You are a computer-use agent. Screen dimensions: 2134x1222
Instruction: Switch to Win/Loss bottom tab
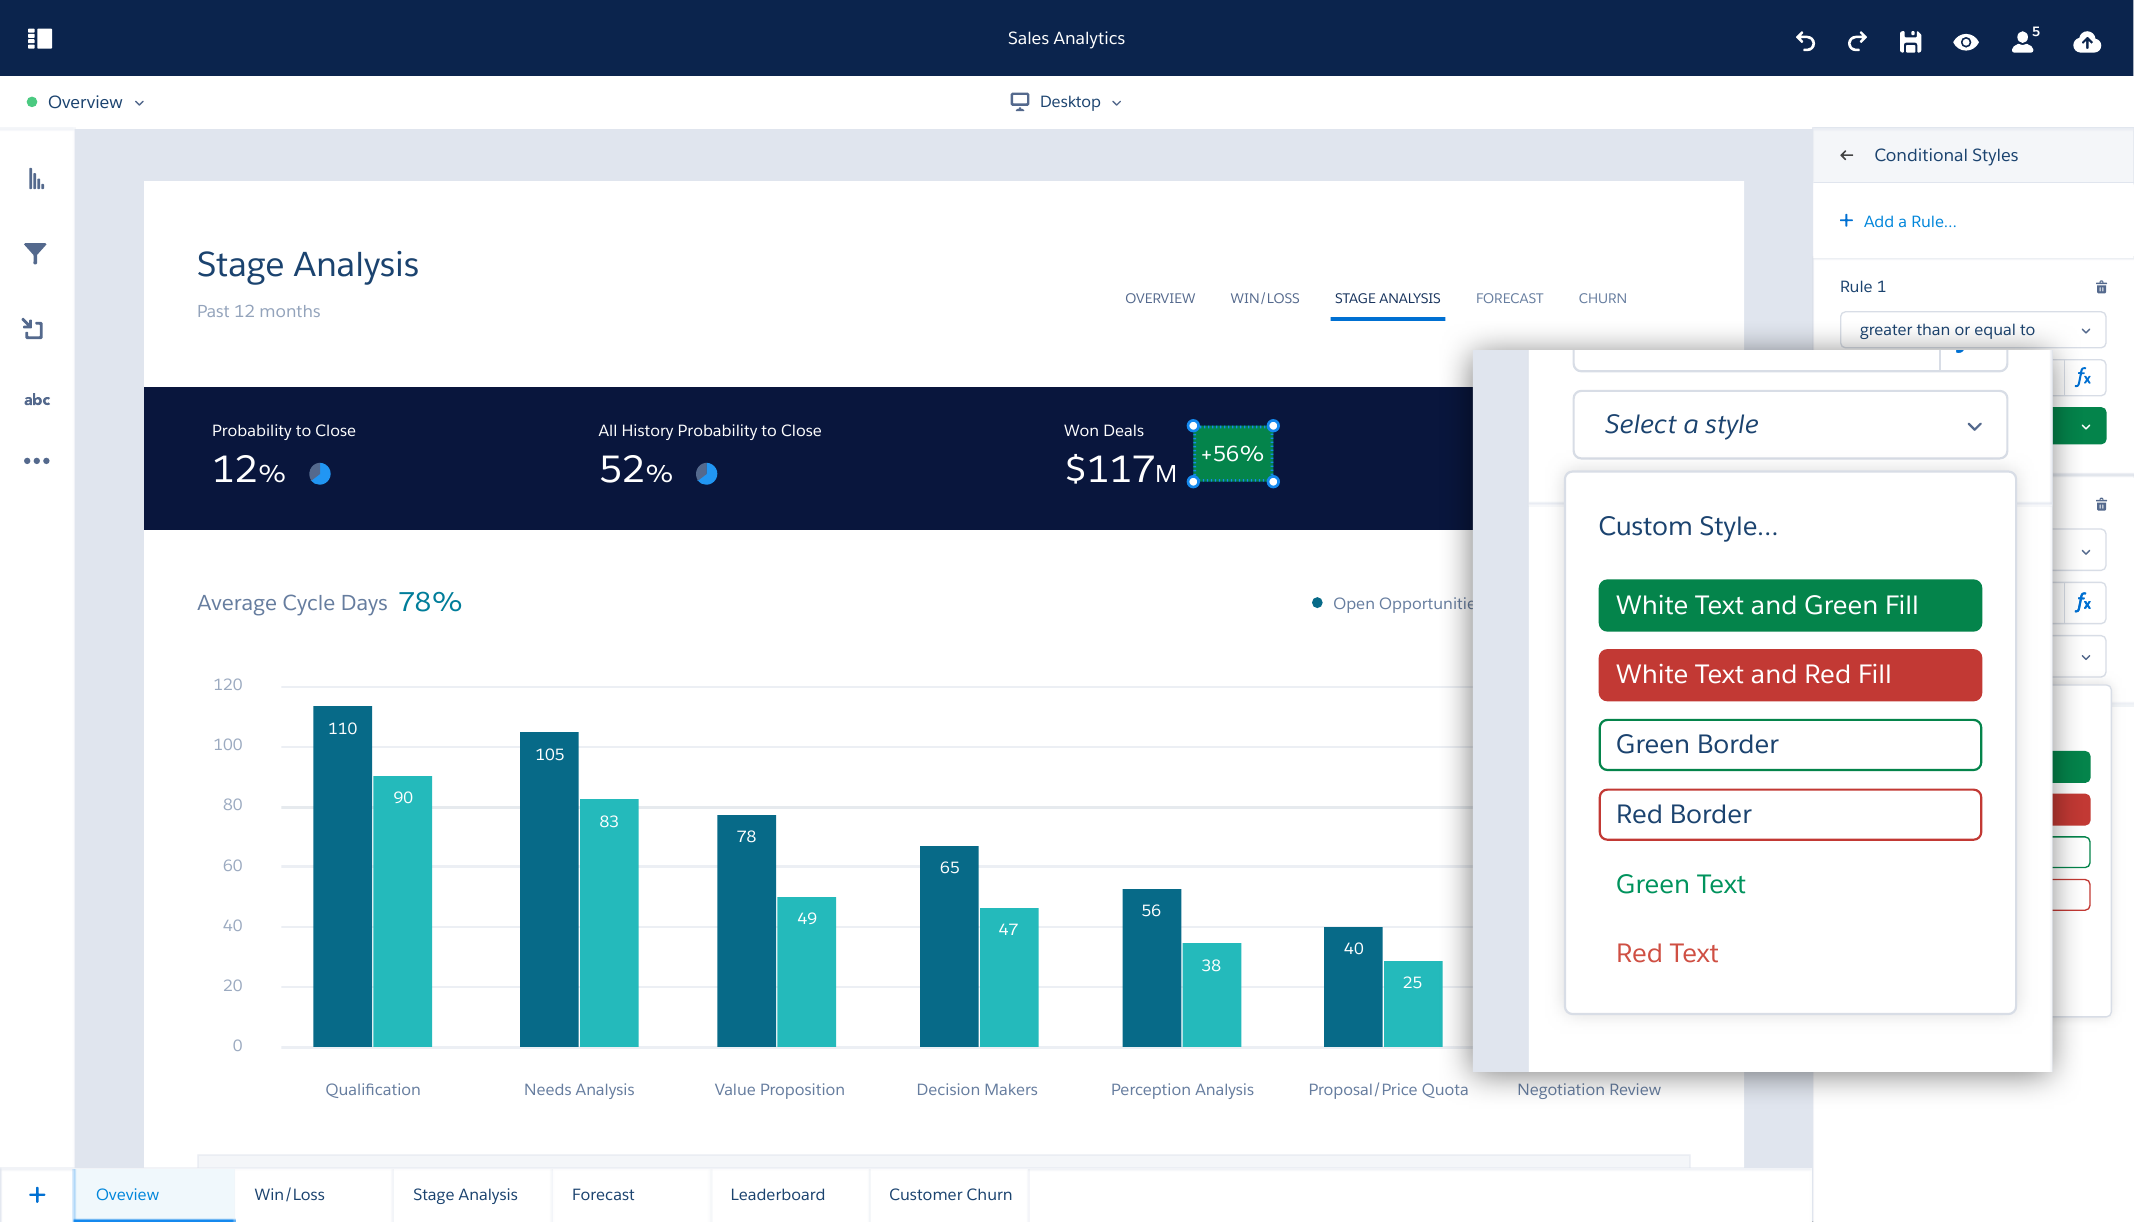coord(313,1195)
